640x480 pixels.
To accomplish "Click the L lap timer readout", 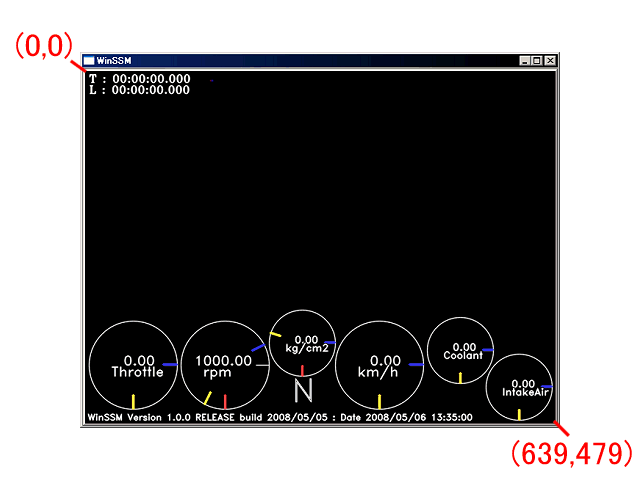I will pos(138,90).
